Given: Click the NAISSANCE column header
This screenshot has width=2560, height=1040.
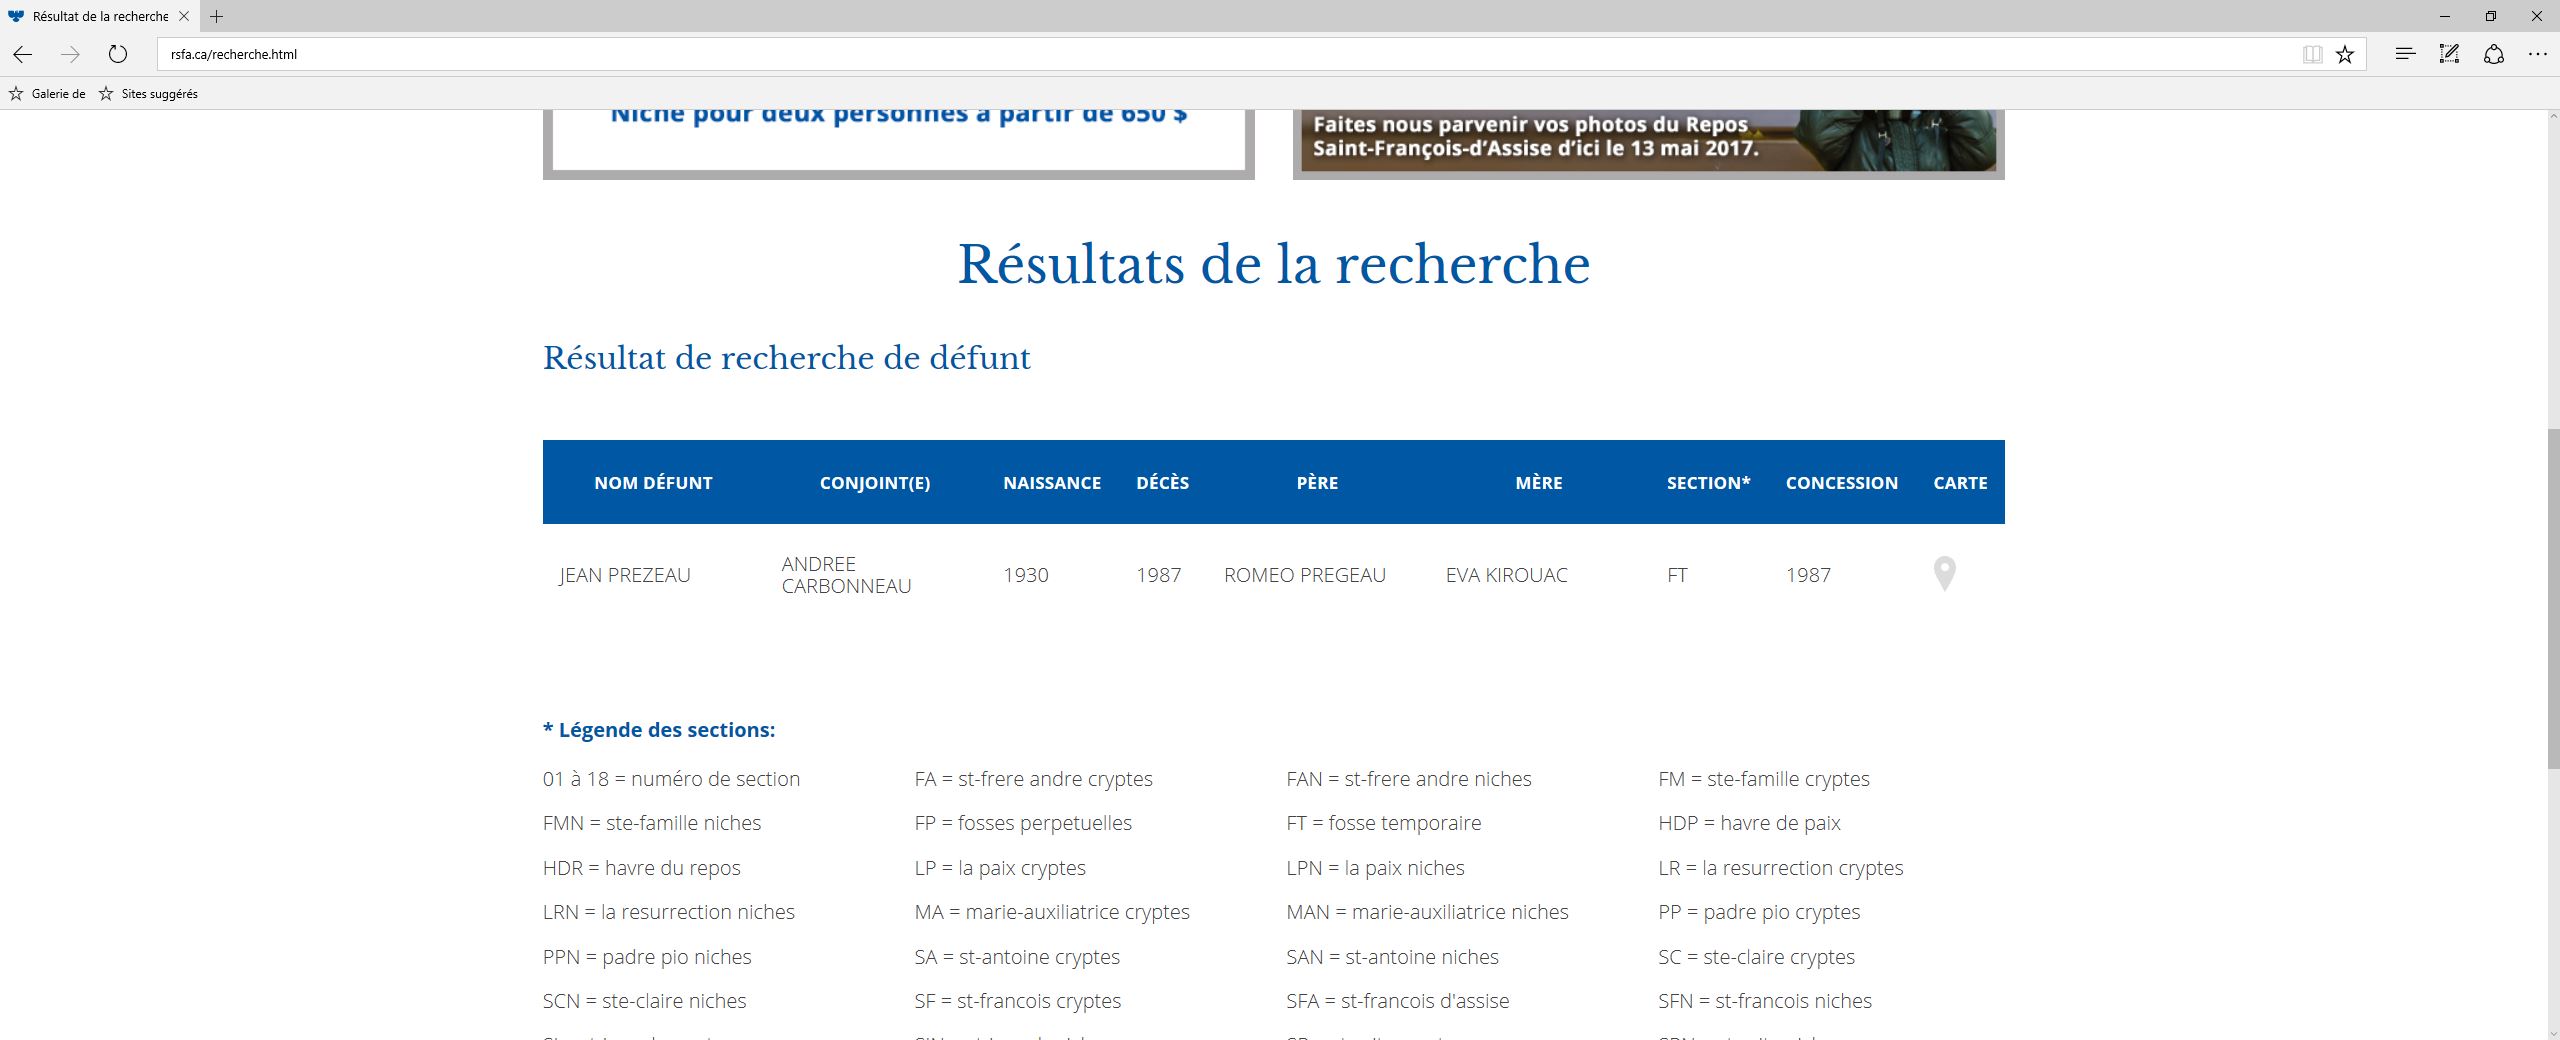Looking at the screenshot, I should point(1052,483).
